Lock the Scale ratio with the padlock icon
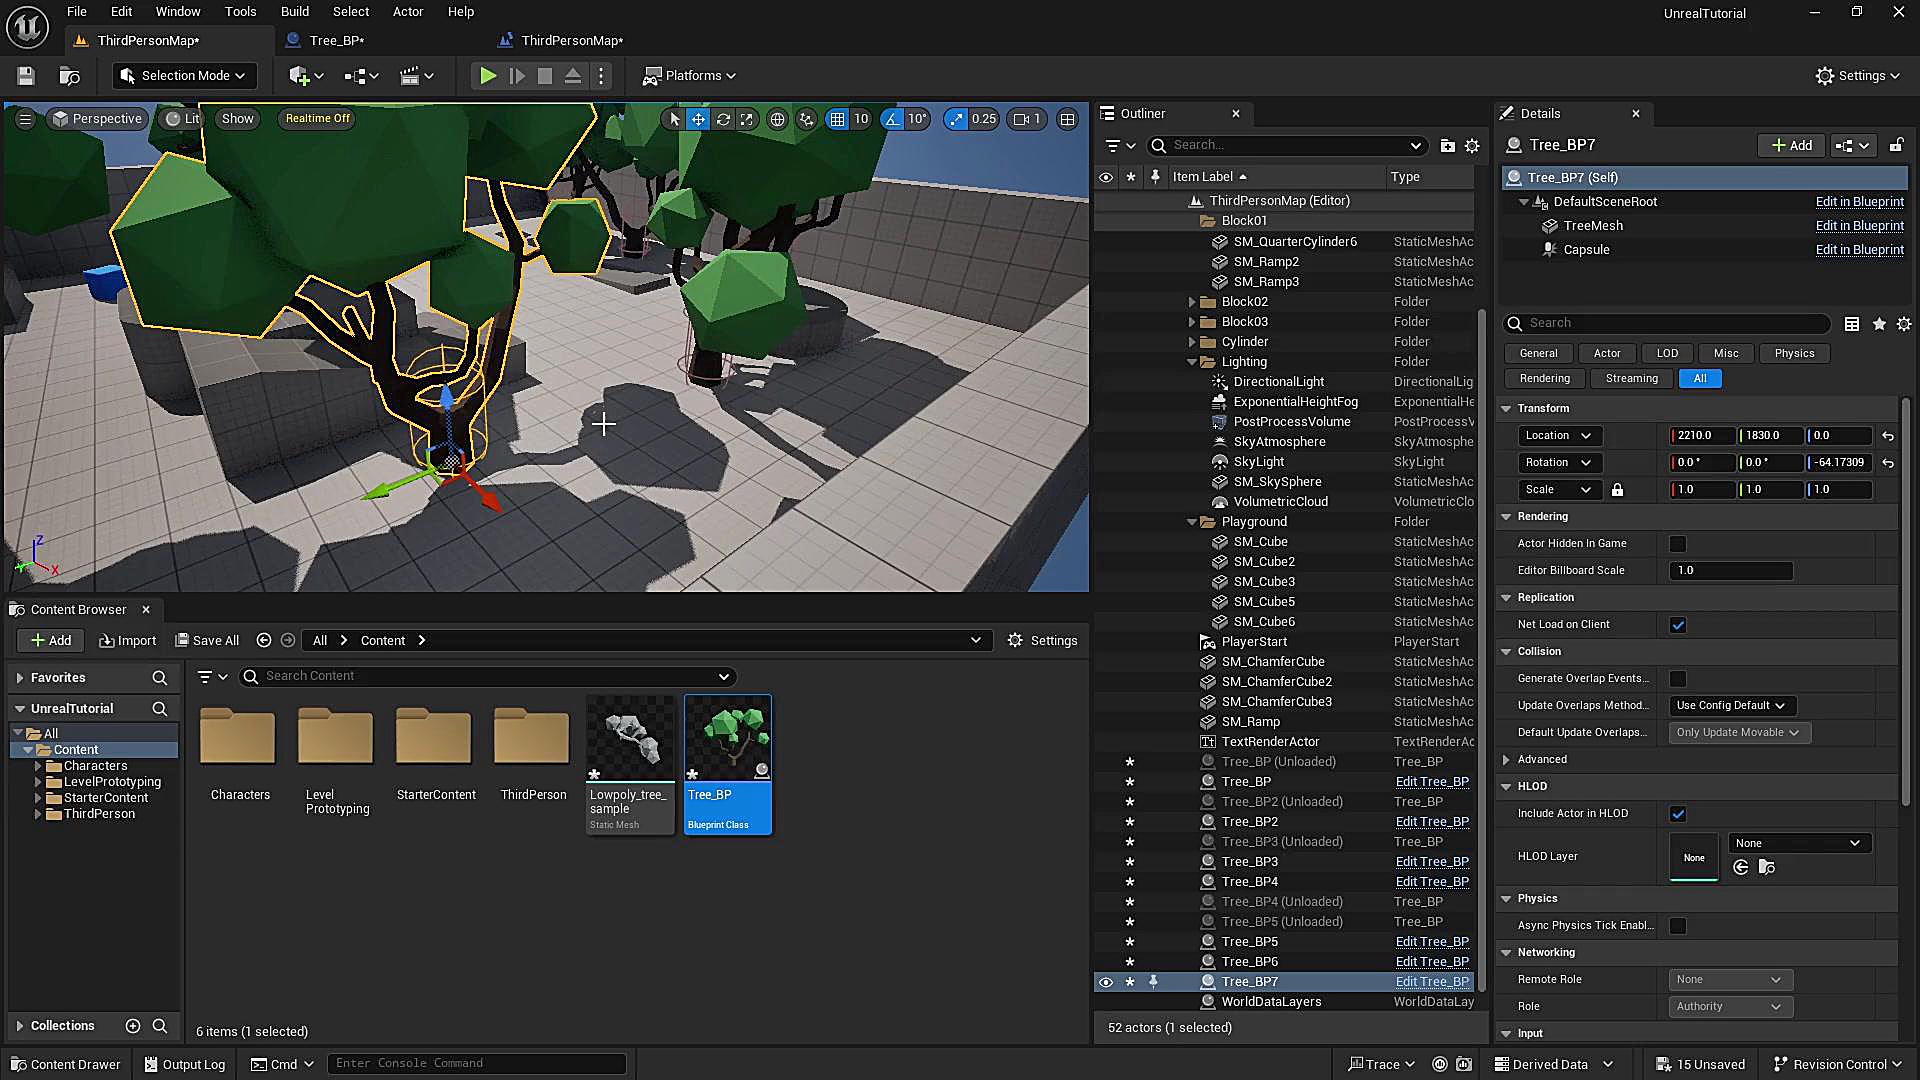 pyautogui.click(x=1617, y=490)
